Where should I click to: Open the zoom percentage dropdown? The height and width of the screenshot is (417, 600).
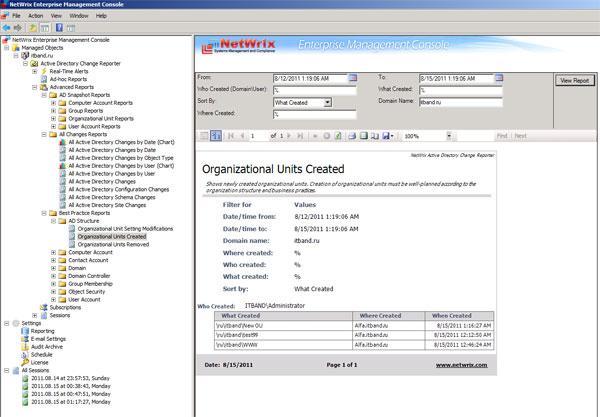click(447, 135)
